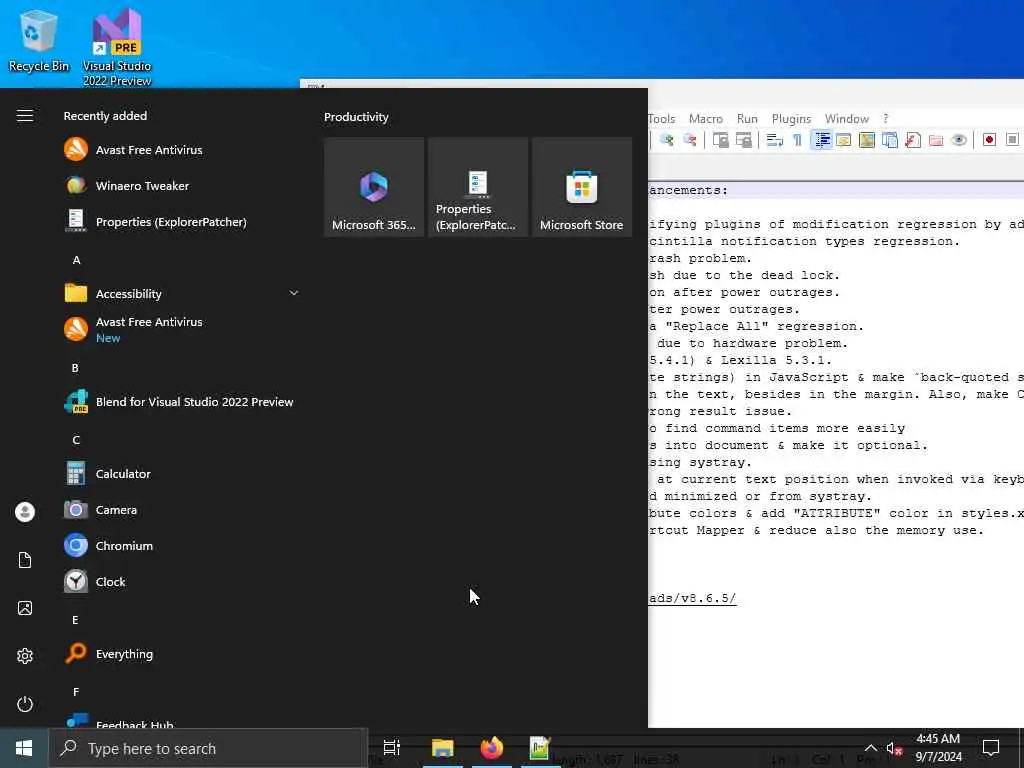Toggle file monitoring eye icon
The width and height of the screenshot is (1024, 768).
pos(959,140)
